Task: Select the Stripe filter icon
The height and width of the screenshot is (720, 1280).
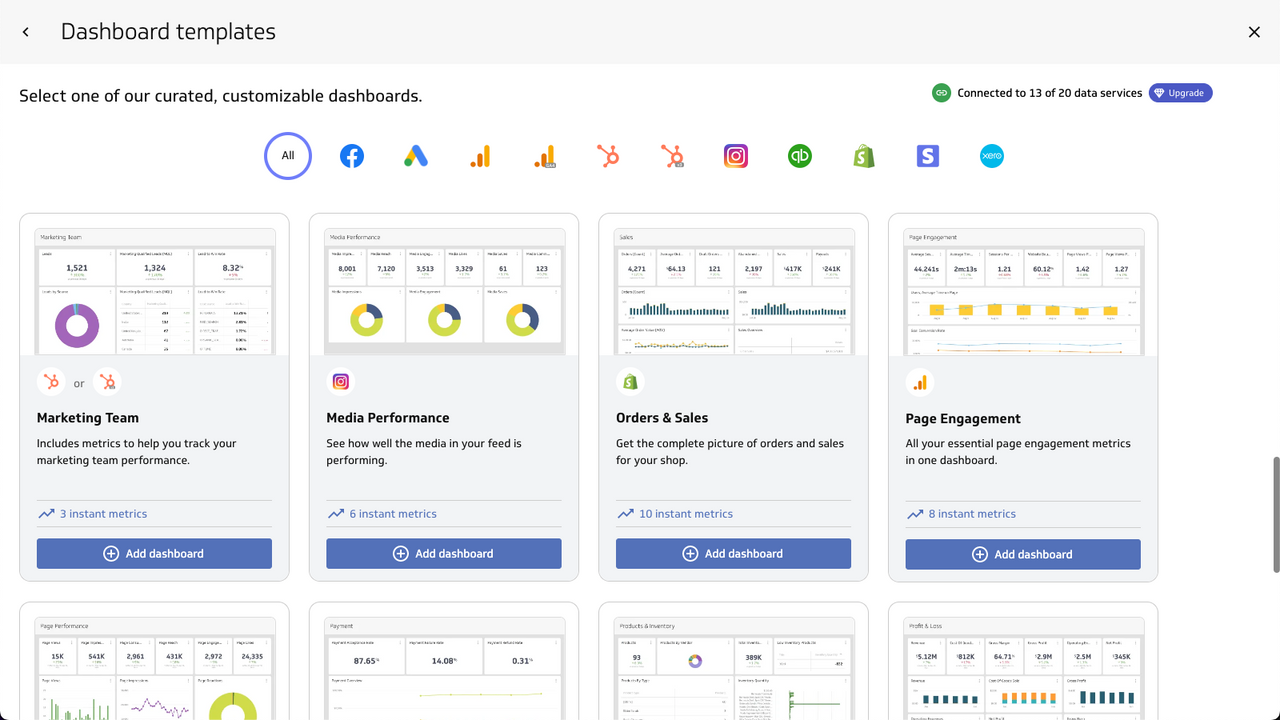Action: pos(927,156)
